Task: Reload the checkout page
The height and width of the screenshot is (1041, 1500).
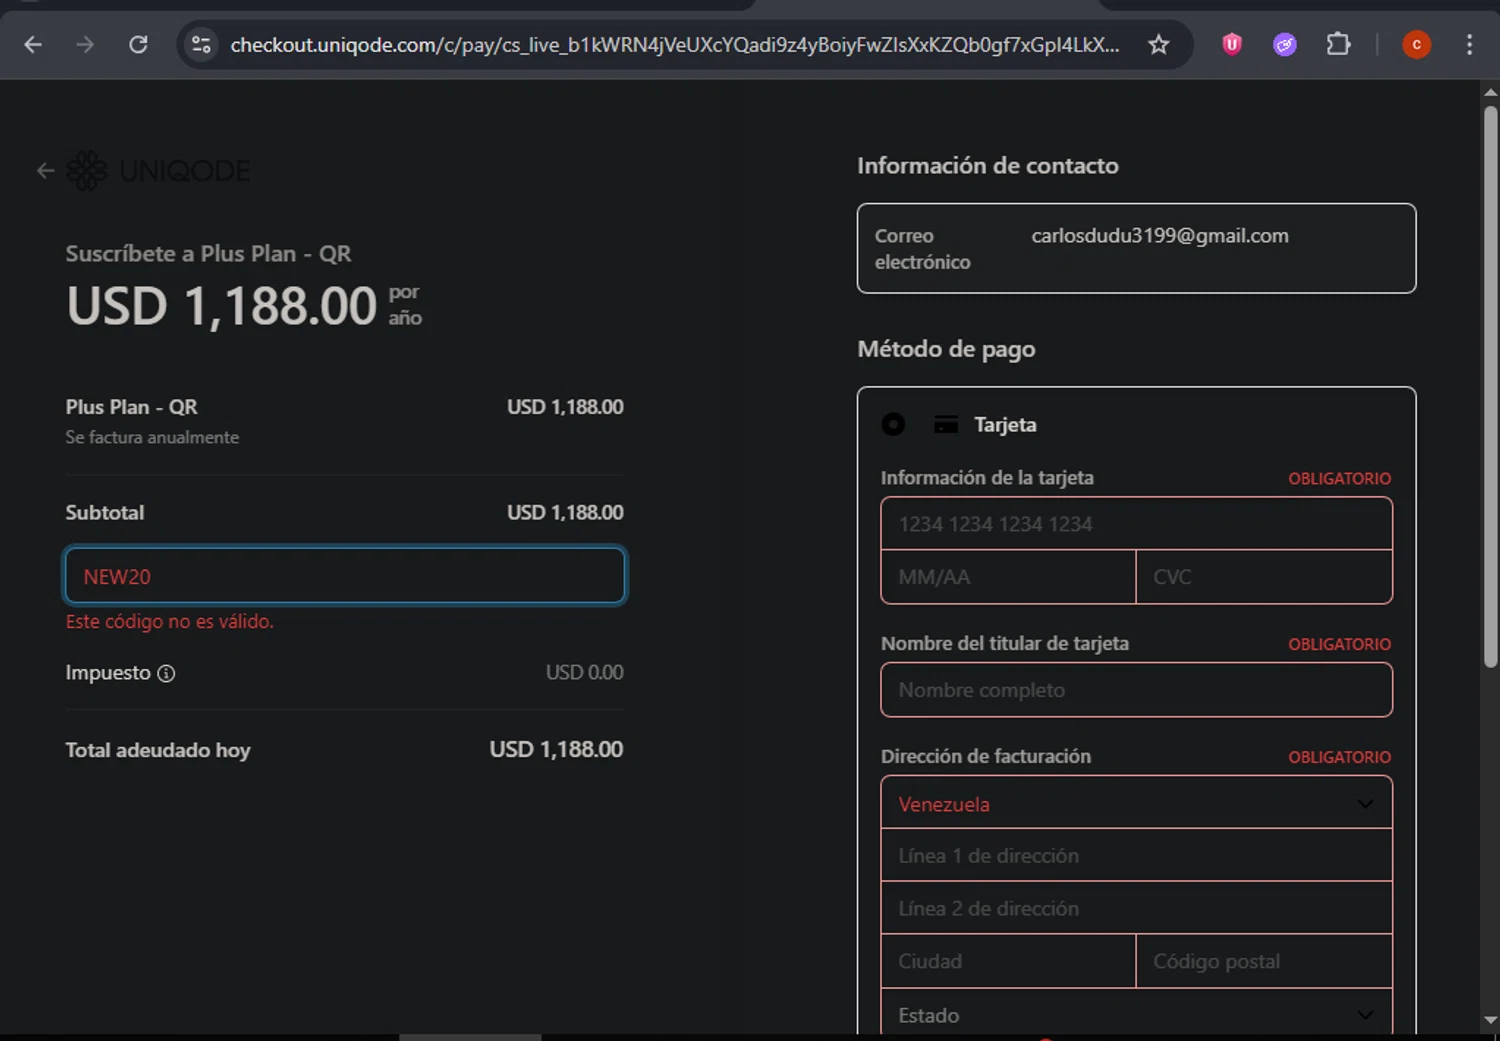Action: (x=139, y=44)
